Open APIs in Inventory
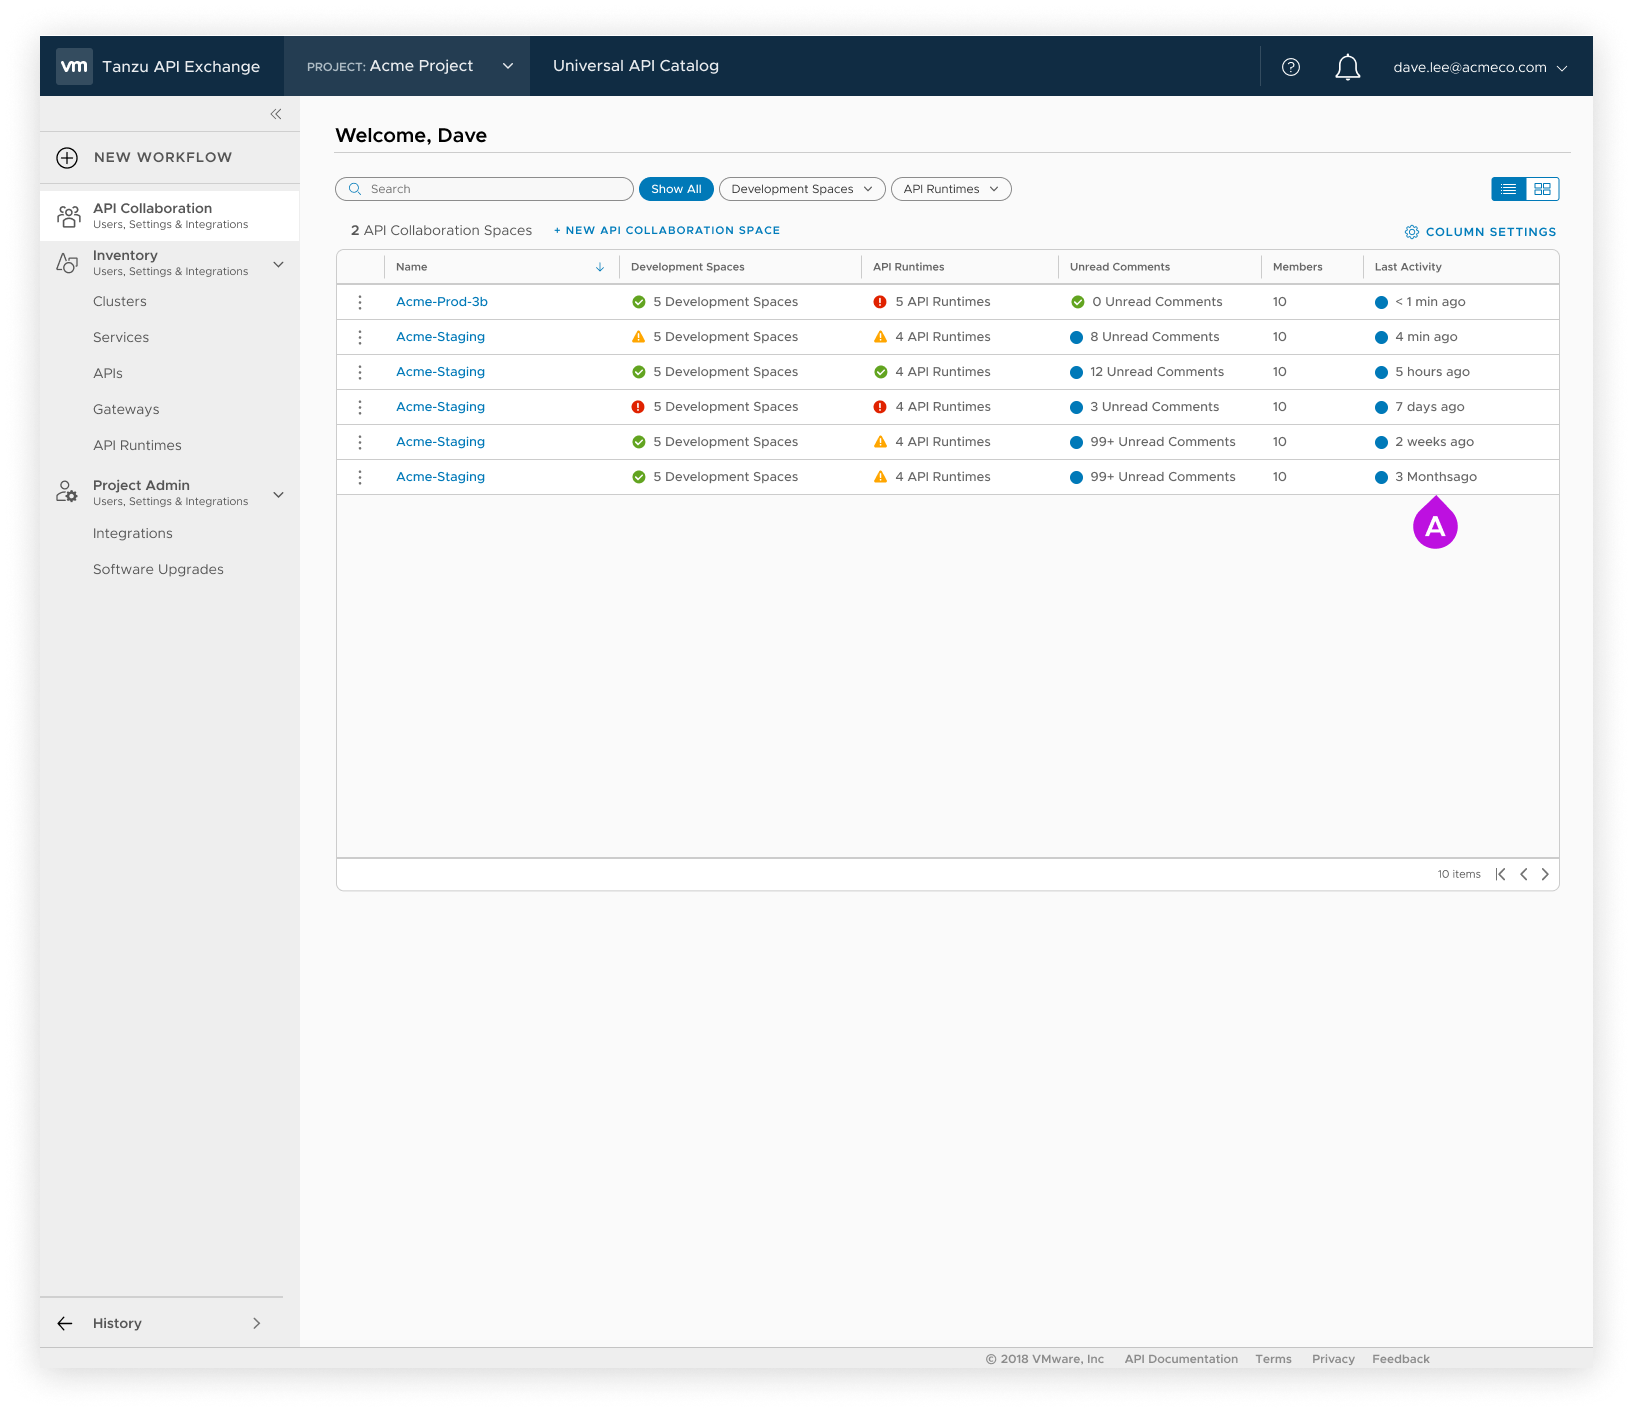Image resolution: width=1633 pixels, height=1412 pixels. coord(108,374)
